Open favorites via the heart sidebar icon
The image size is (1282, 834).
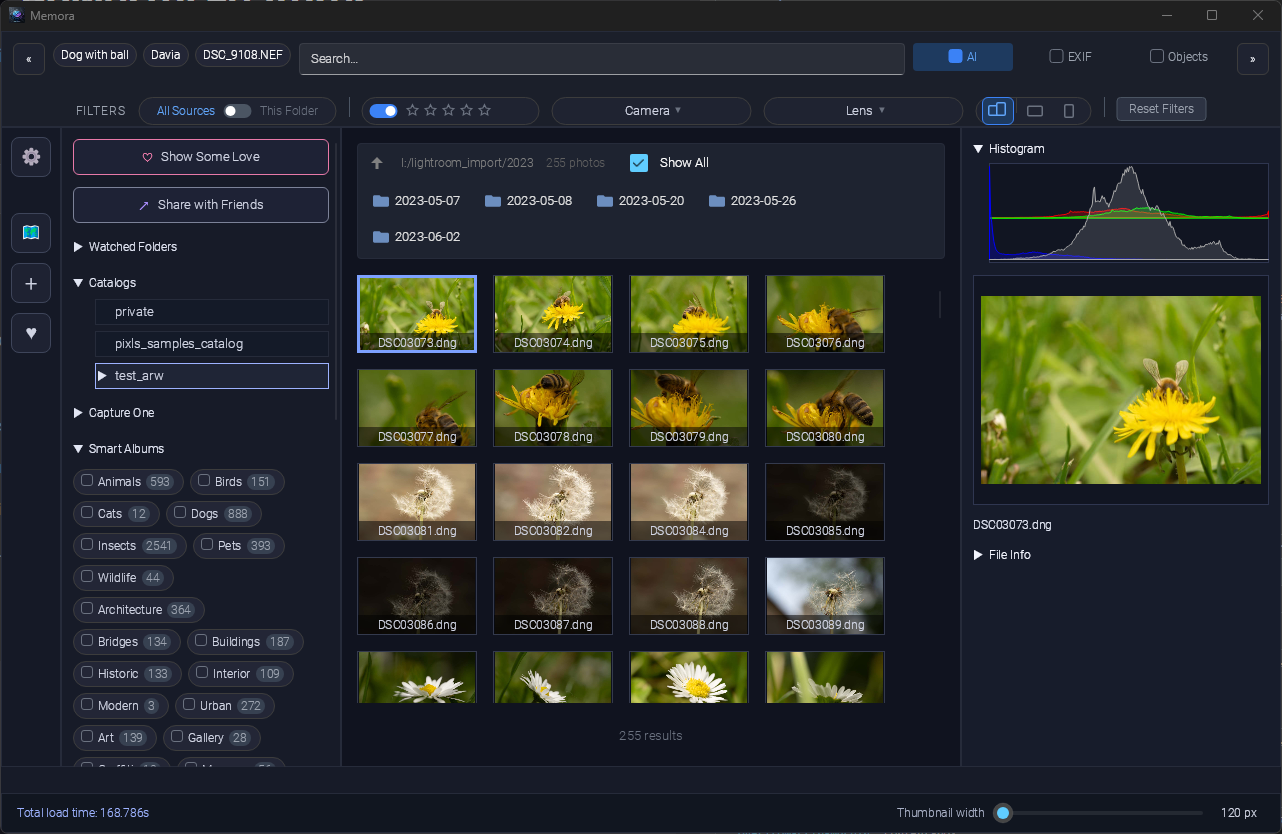(30, 333)
